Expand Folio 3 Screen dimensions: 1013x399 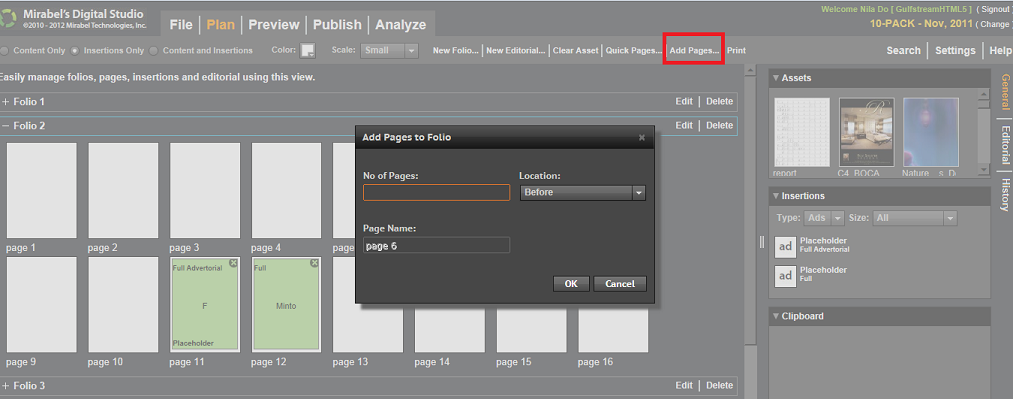(x=6, y=386)
